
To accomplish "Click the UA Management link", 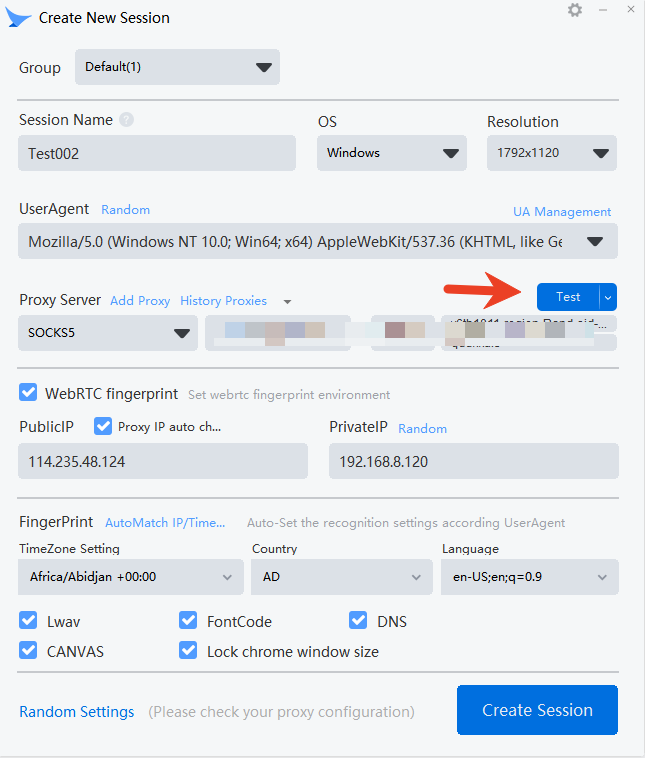I will (561, 212).
